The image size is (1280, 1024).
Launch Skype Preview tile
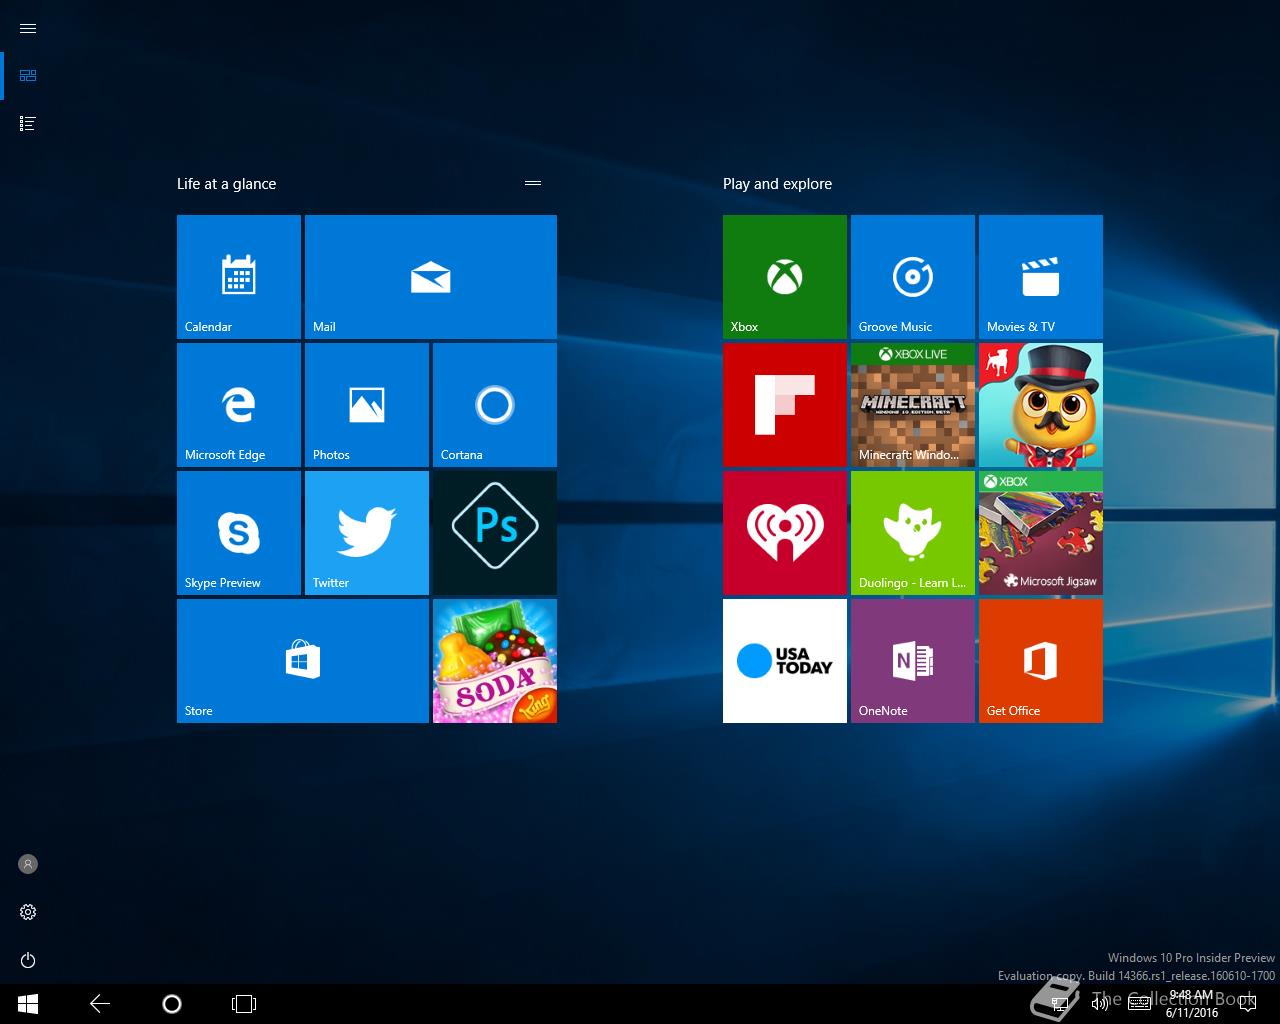point(239,533)
